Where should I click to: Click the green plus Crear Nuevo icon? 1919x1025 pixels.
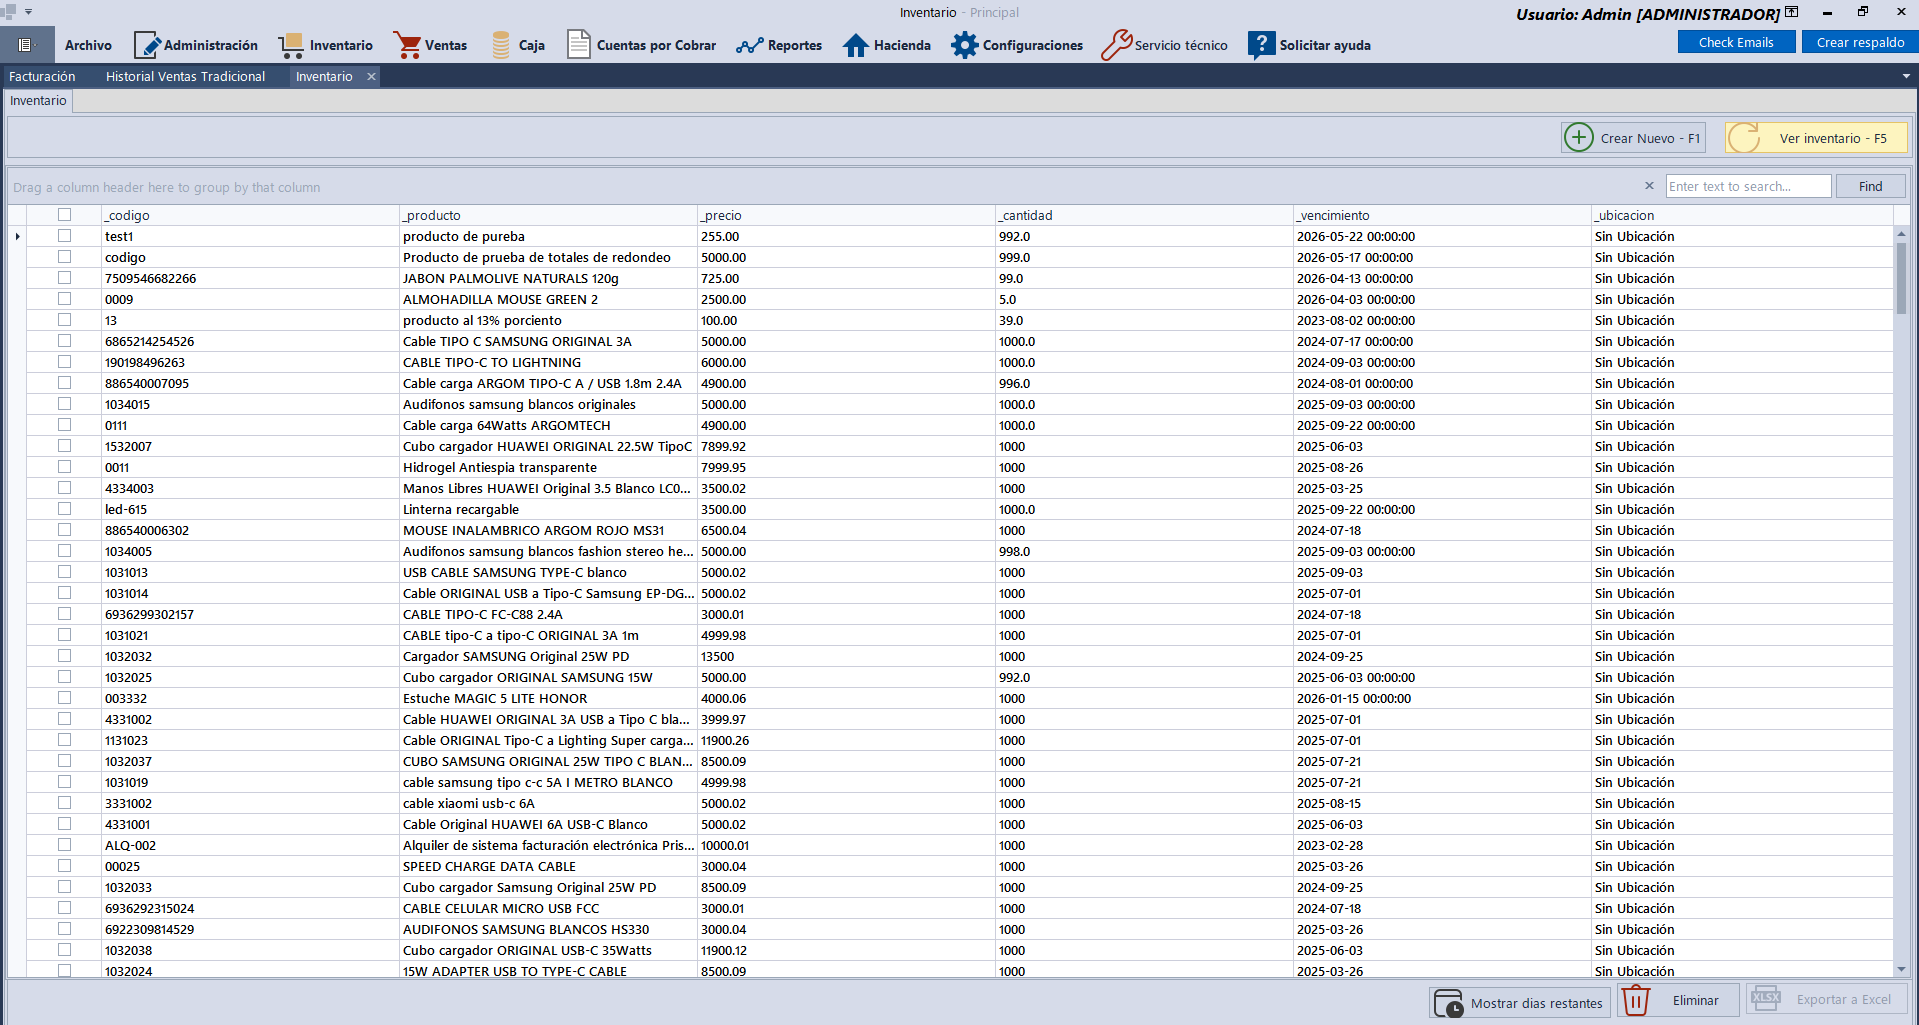tap(1579, 137)
